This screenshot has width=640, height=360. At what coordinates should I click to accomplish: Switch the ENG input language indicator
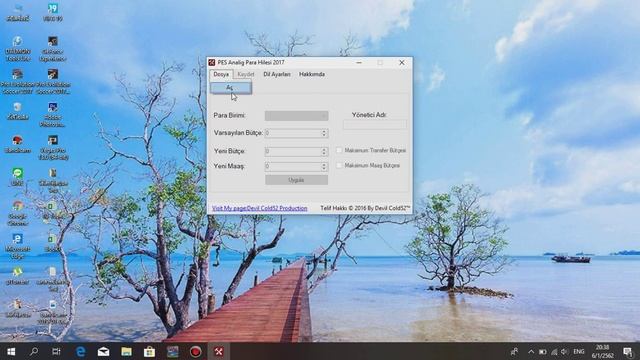point(579,351)
